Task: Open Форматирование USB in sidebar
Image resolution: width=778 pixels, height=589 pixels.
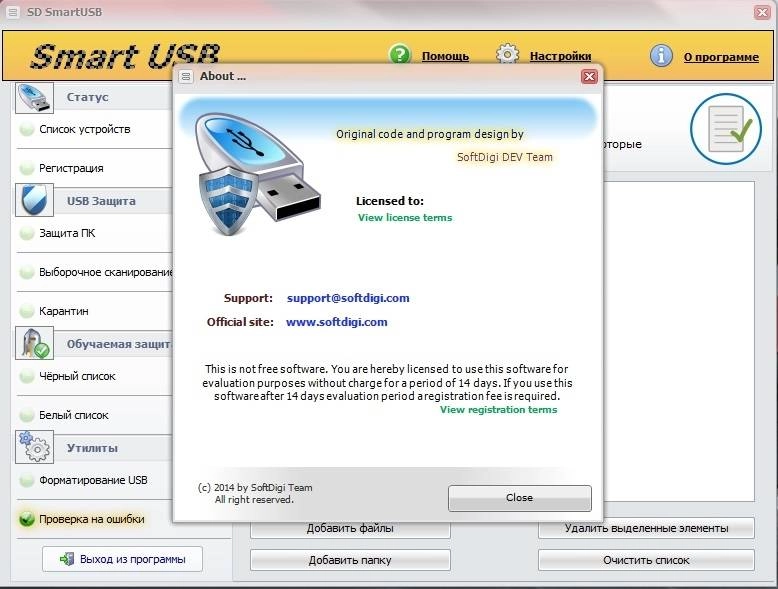Action: point(93,480)
